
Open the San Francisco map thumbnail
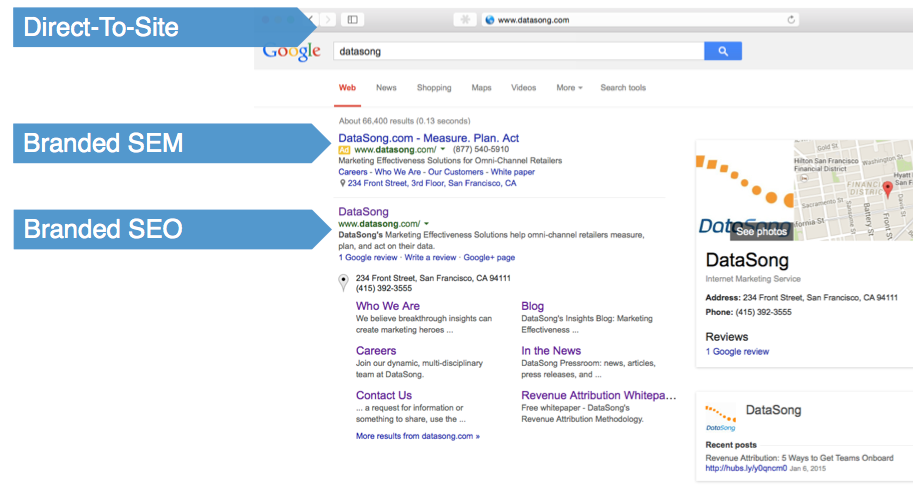tap(853, 190)
